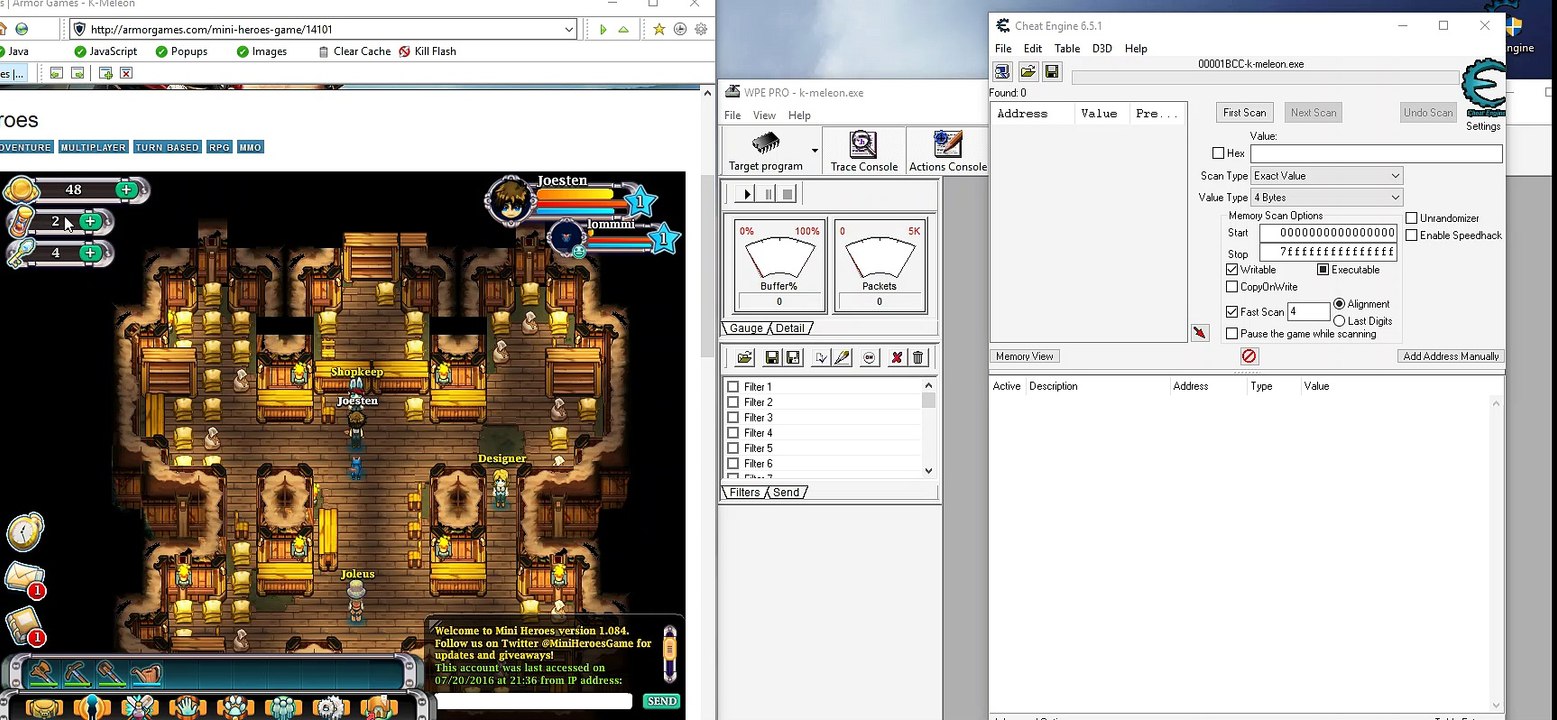Click the red clear-list circle icon
The height and width of the screenshot is (720, 1557).
click(1249, 356)
